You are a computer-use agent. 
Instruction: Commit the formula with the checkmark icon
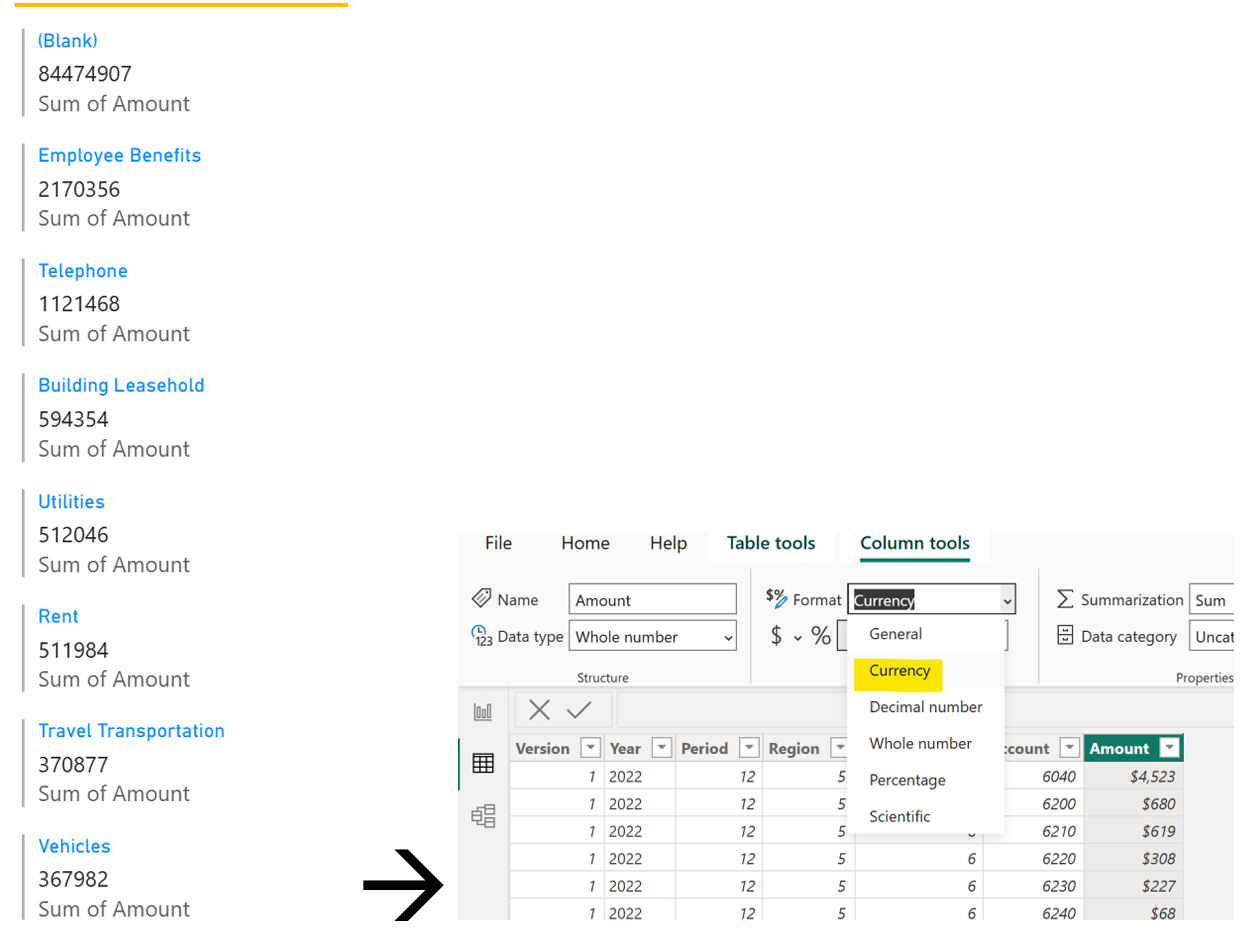coord(579,710)
